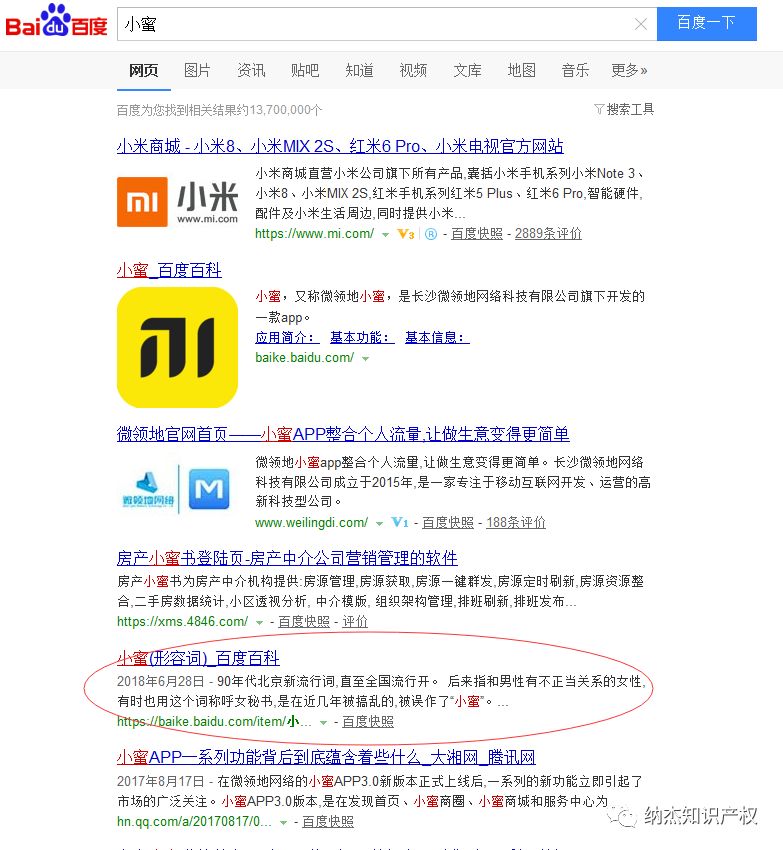Expand dropdown arrow beside hn.qq.com URL

[x=283, y=823]
